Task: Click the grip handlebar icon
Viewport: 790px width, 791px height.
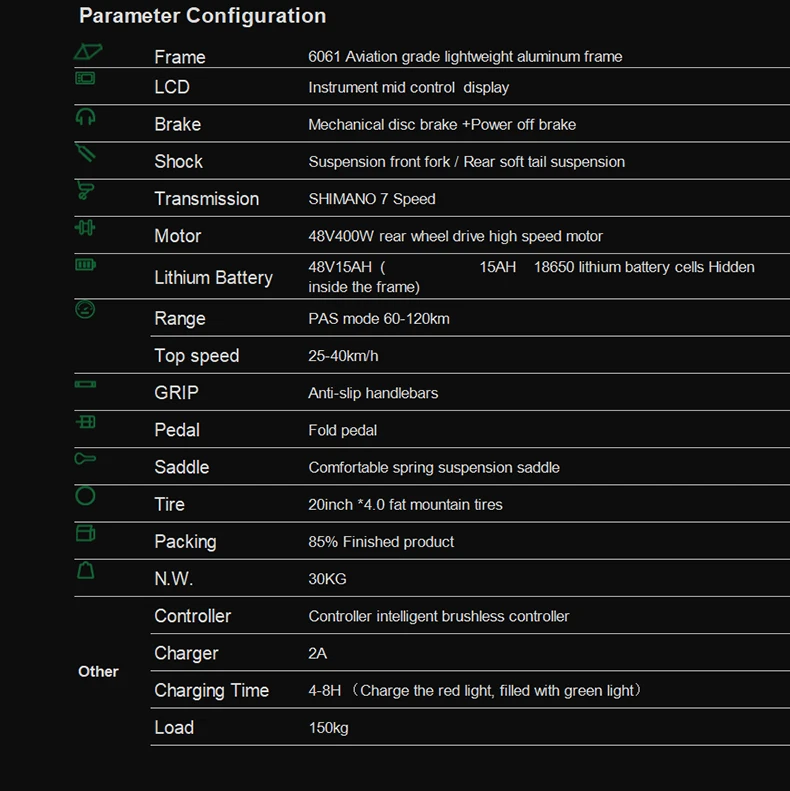Action: point(86,384)
